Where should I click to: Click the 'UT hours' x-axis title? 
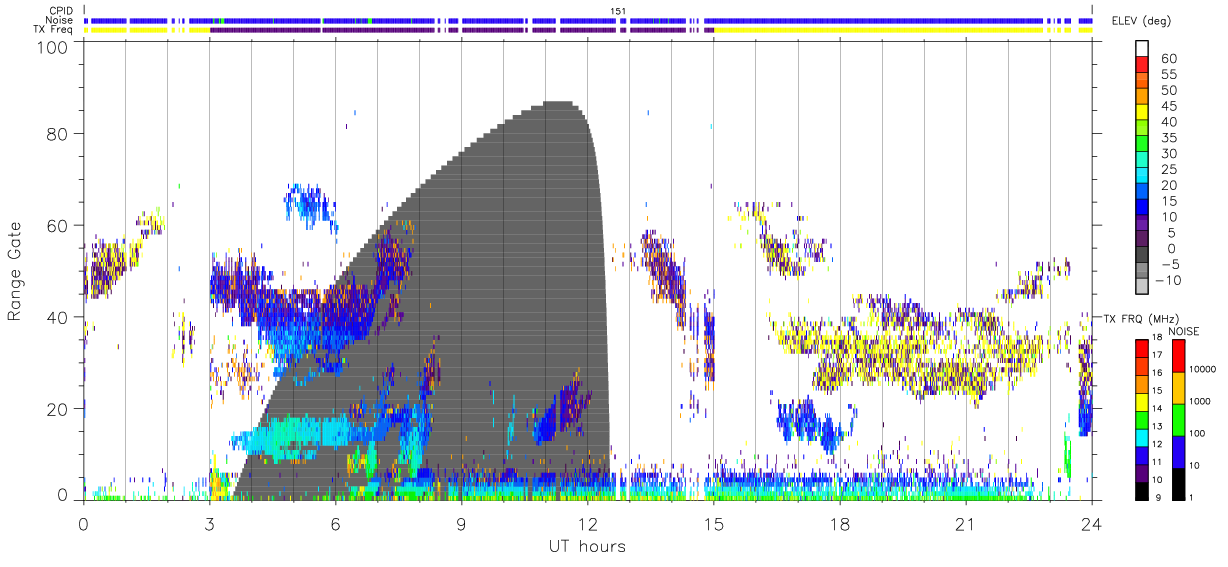click(x=587, y=546)
